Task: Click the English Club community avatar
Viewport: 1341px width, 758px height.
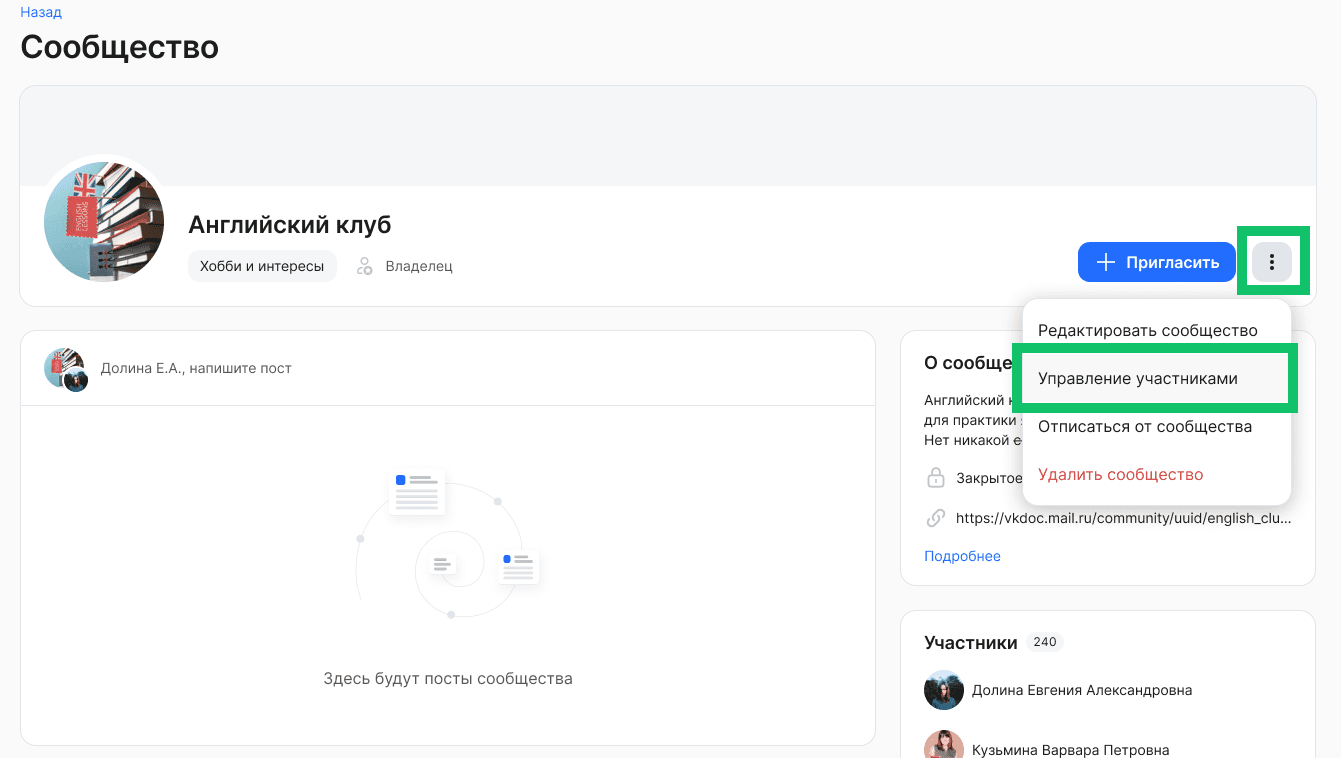Action: click(x=104, y=222)
